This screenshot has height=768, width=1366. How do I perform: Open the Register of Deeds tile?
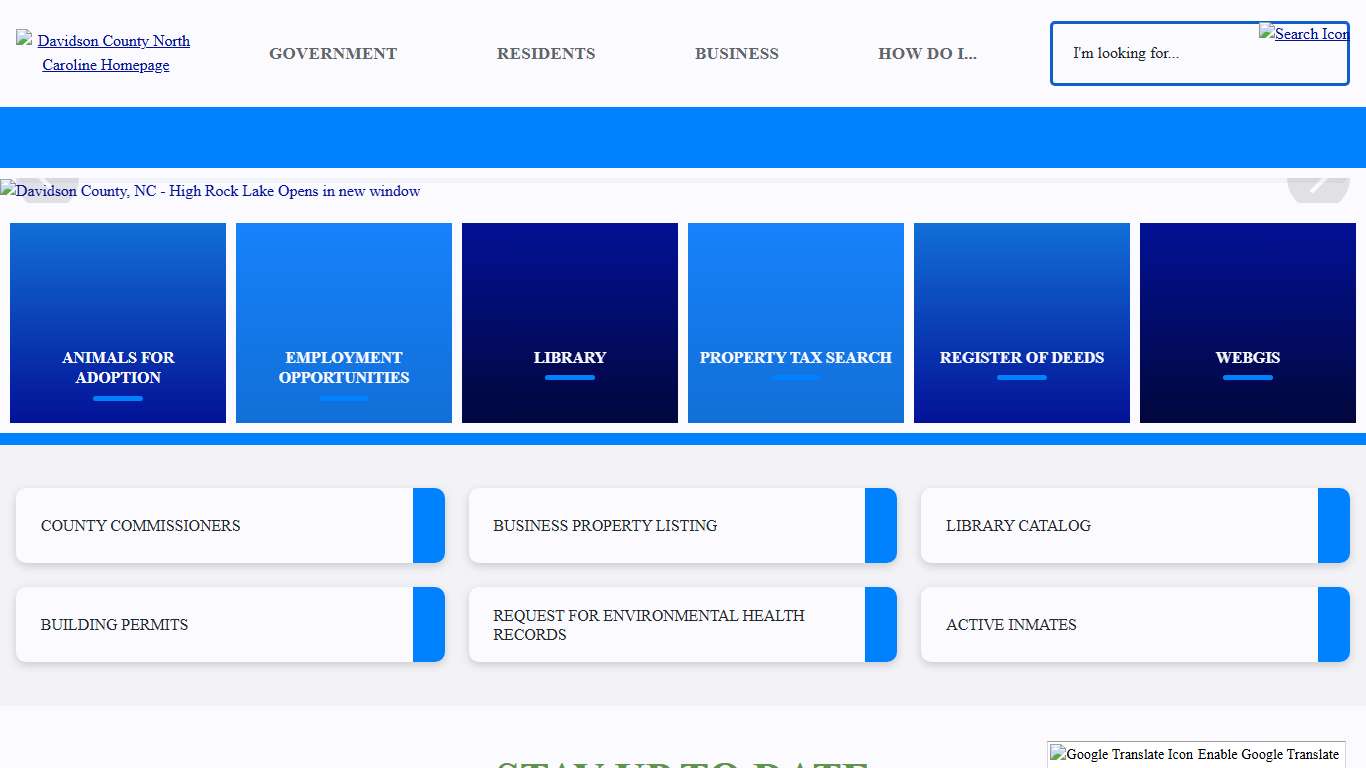[1021, 323]
